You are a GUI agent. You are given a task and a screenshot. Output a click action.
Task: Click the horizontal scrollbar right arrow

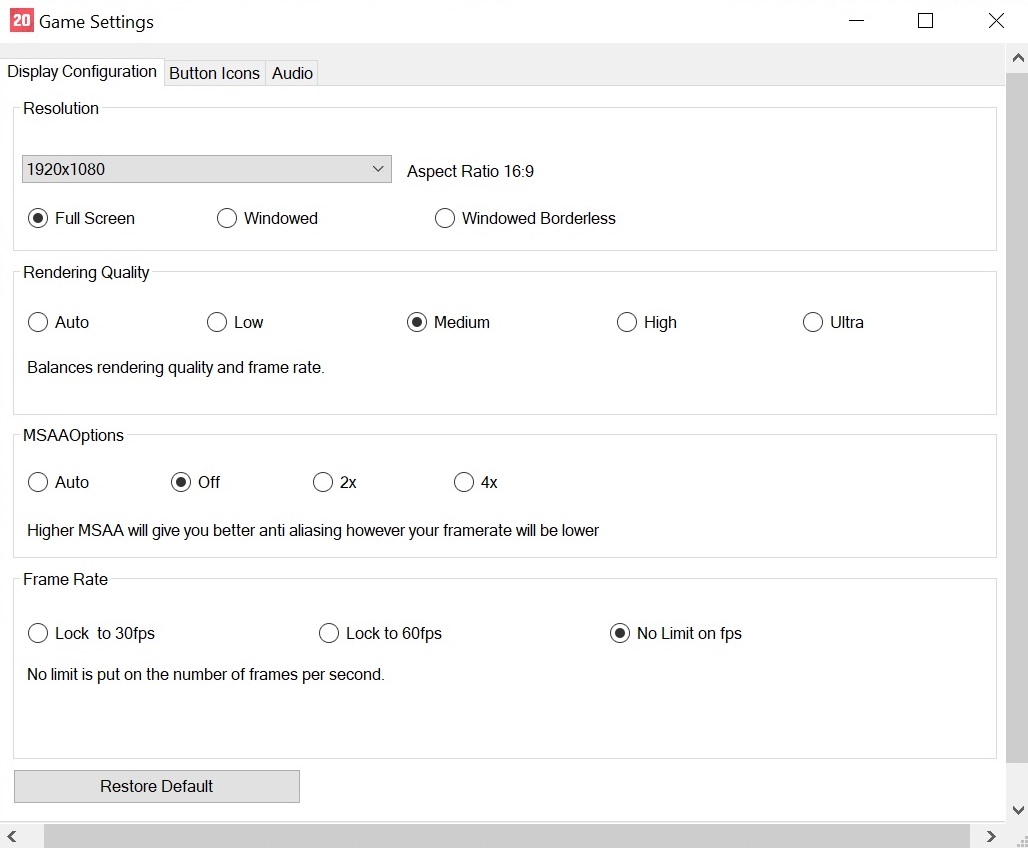[991, 836]
